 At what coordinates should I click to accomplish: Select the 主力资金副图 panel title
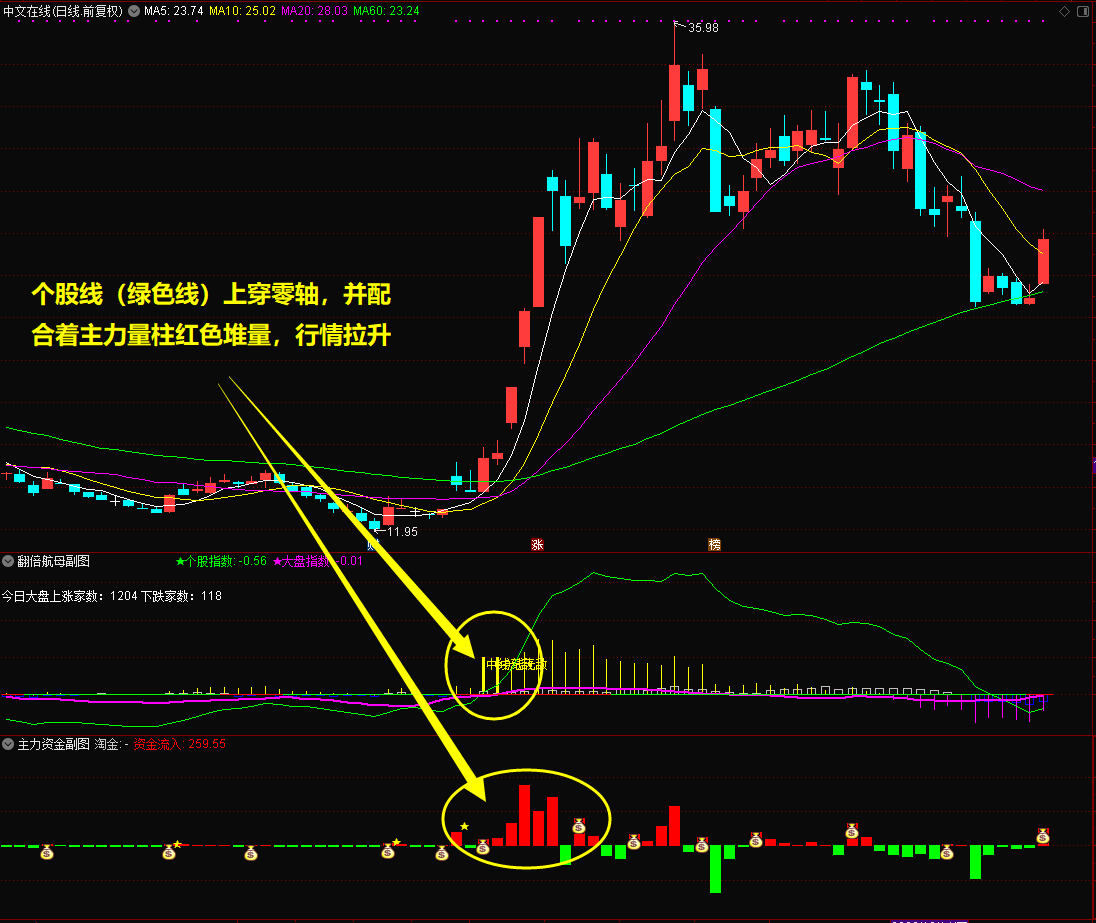point(56,744)
